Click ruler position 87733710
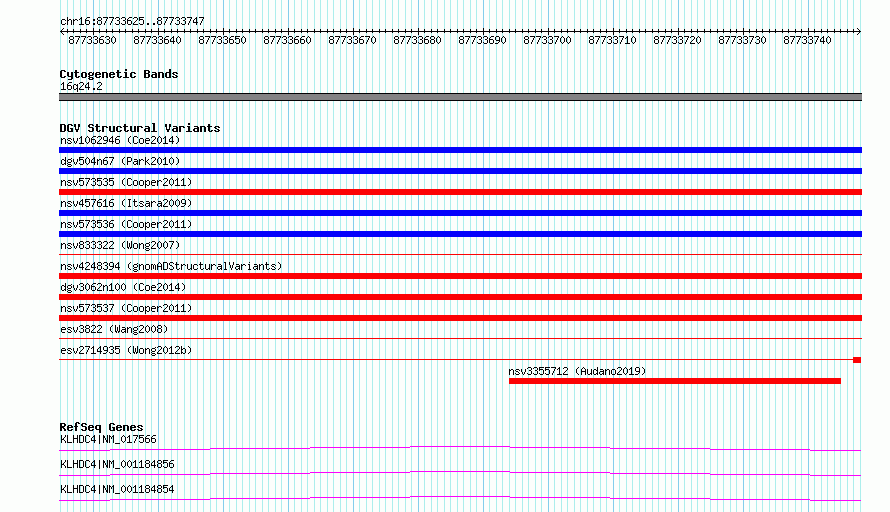Screen dimensions: 890x512 pos(612,40)
